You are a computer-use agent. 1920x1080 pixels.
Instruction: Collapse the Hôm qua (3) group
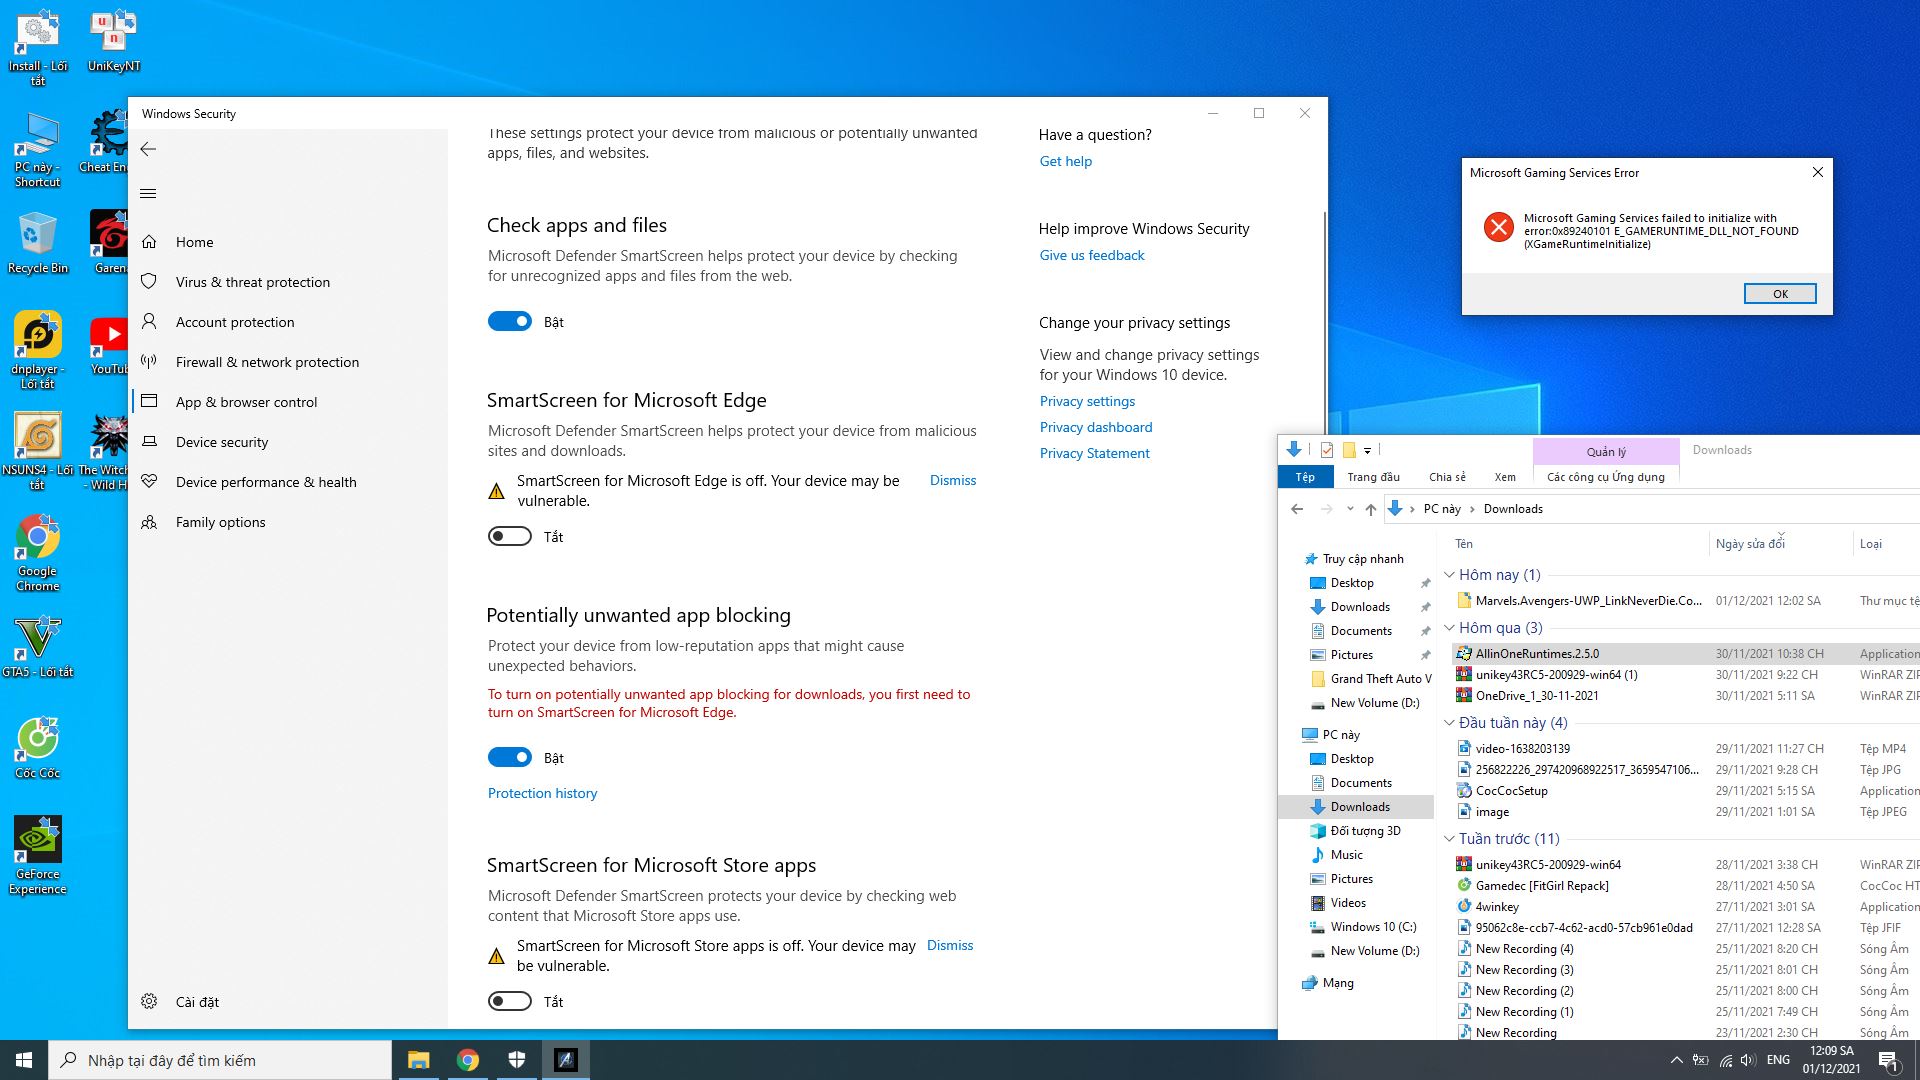pyautogui.click(x=1450, y=628)
